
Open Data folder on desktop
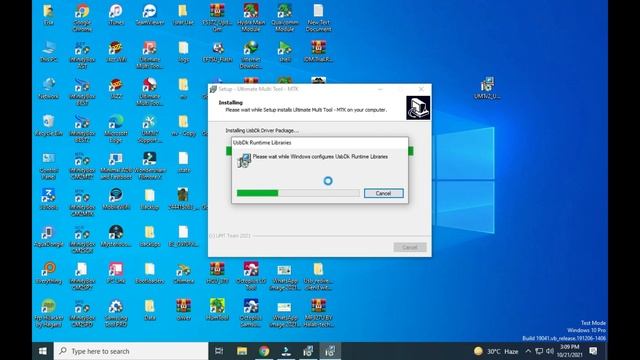click(x=150, y=310)
